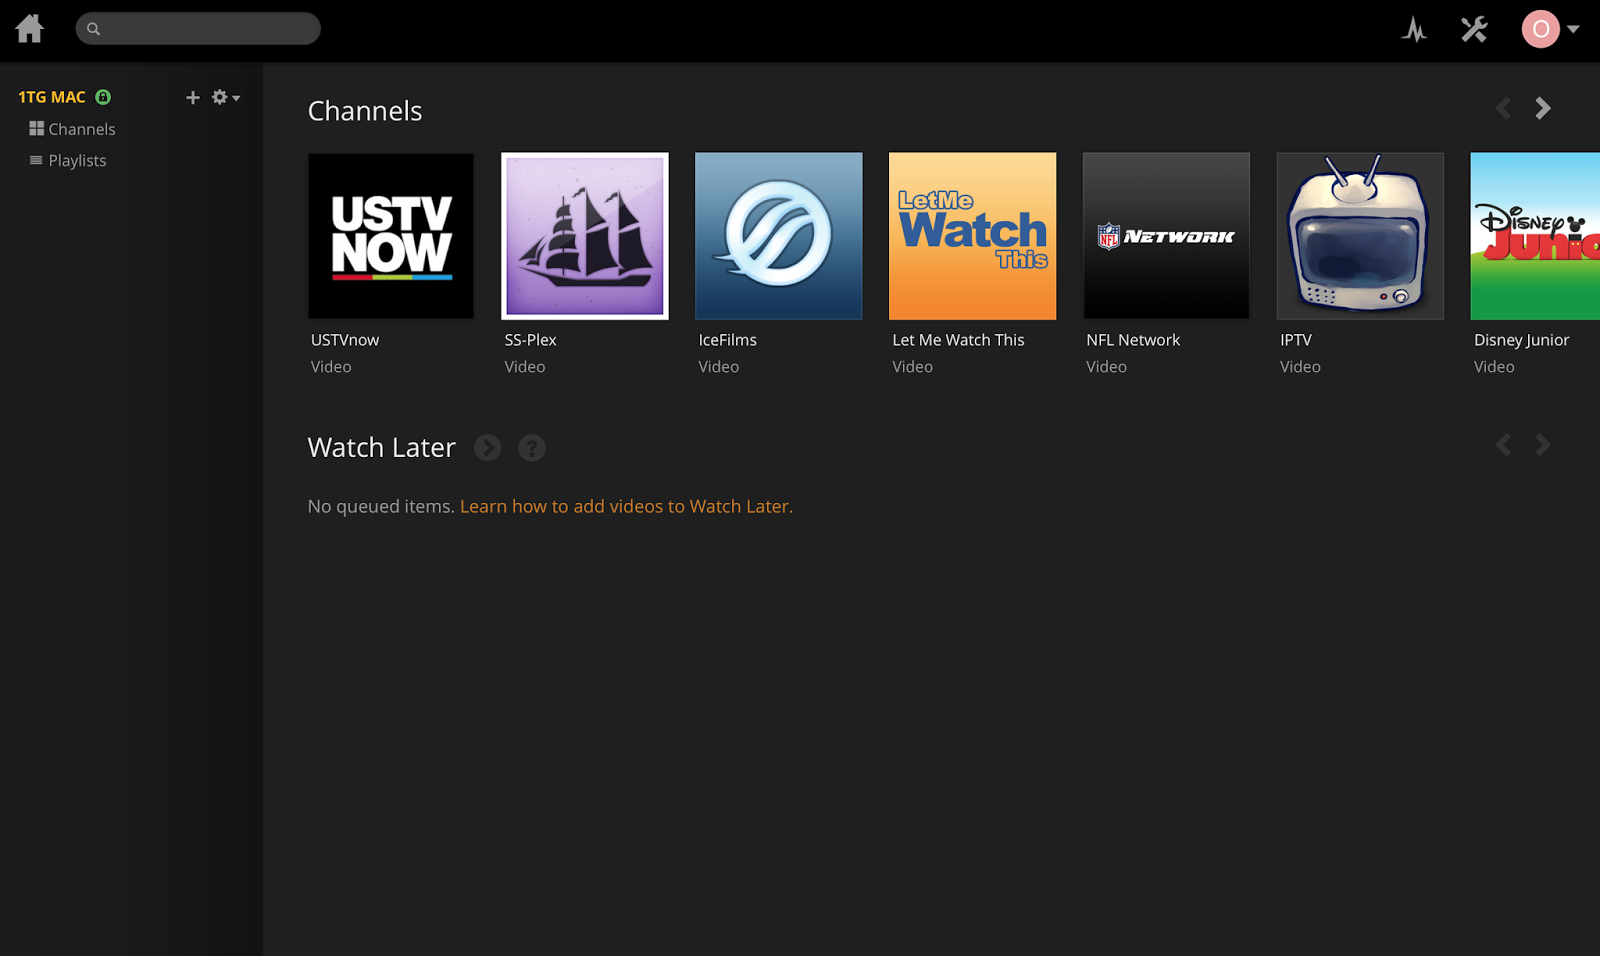
Task: Add a library with plus icon
Action: [x=193, y=97]
